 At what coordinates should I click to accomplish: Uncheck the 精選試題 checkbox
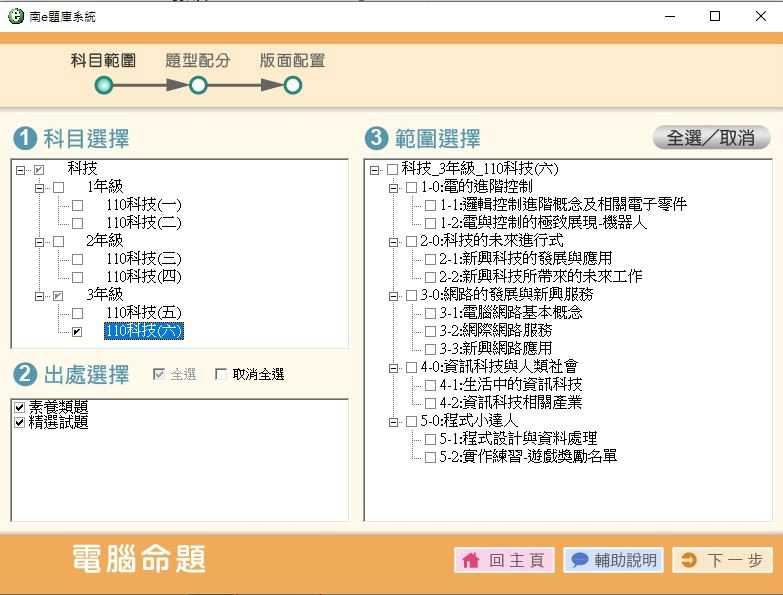tap(19, 423)
